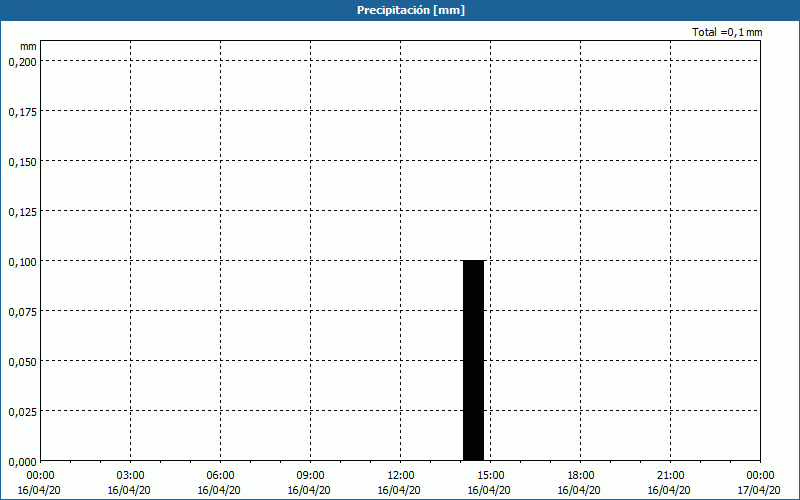This screenshot has height=500, width=800.
Task: Click the mm unit label above the y-axis
Action: pyautogui.click(x=29, y=46)
